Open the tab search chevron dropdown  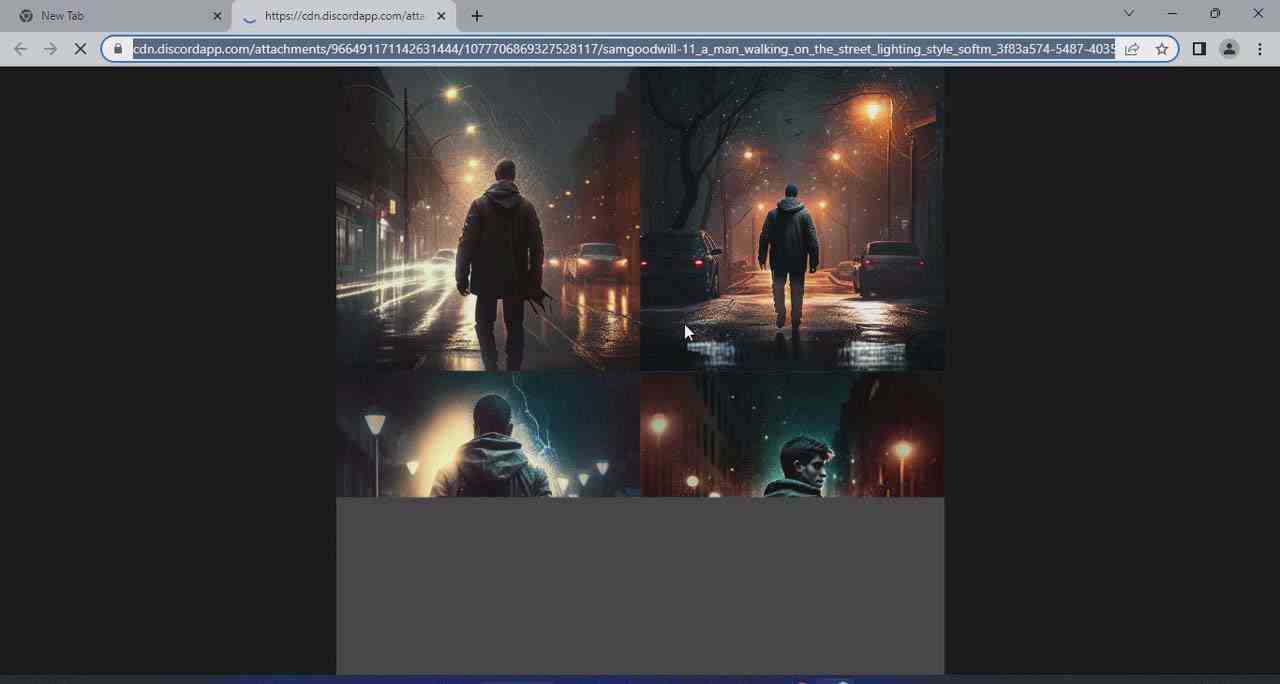pos(1128,13)
